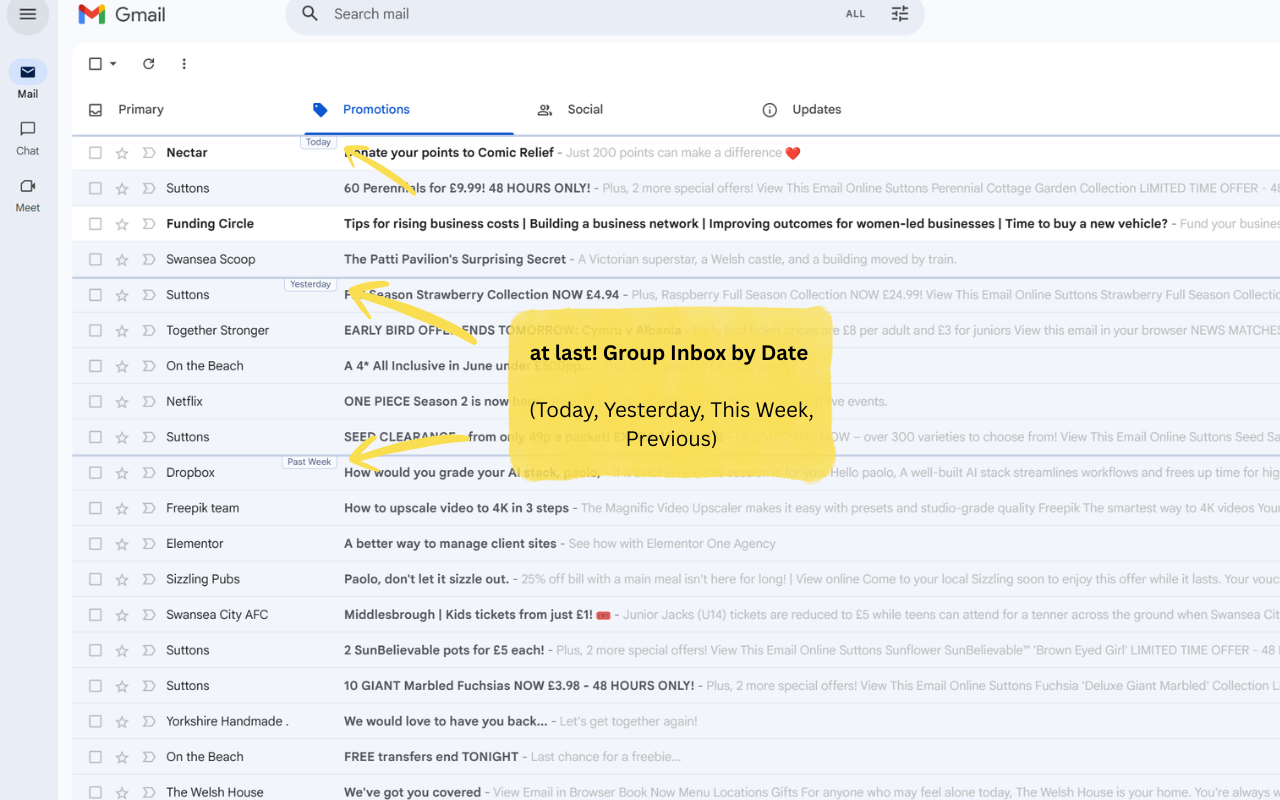Star the Nectar email
The height and width of the screenshot is (800, 1280).
(120, 152)
